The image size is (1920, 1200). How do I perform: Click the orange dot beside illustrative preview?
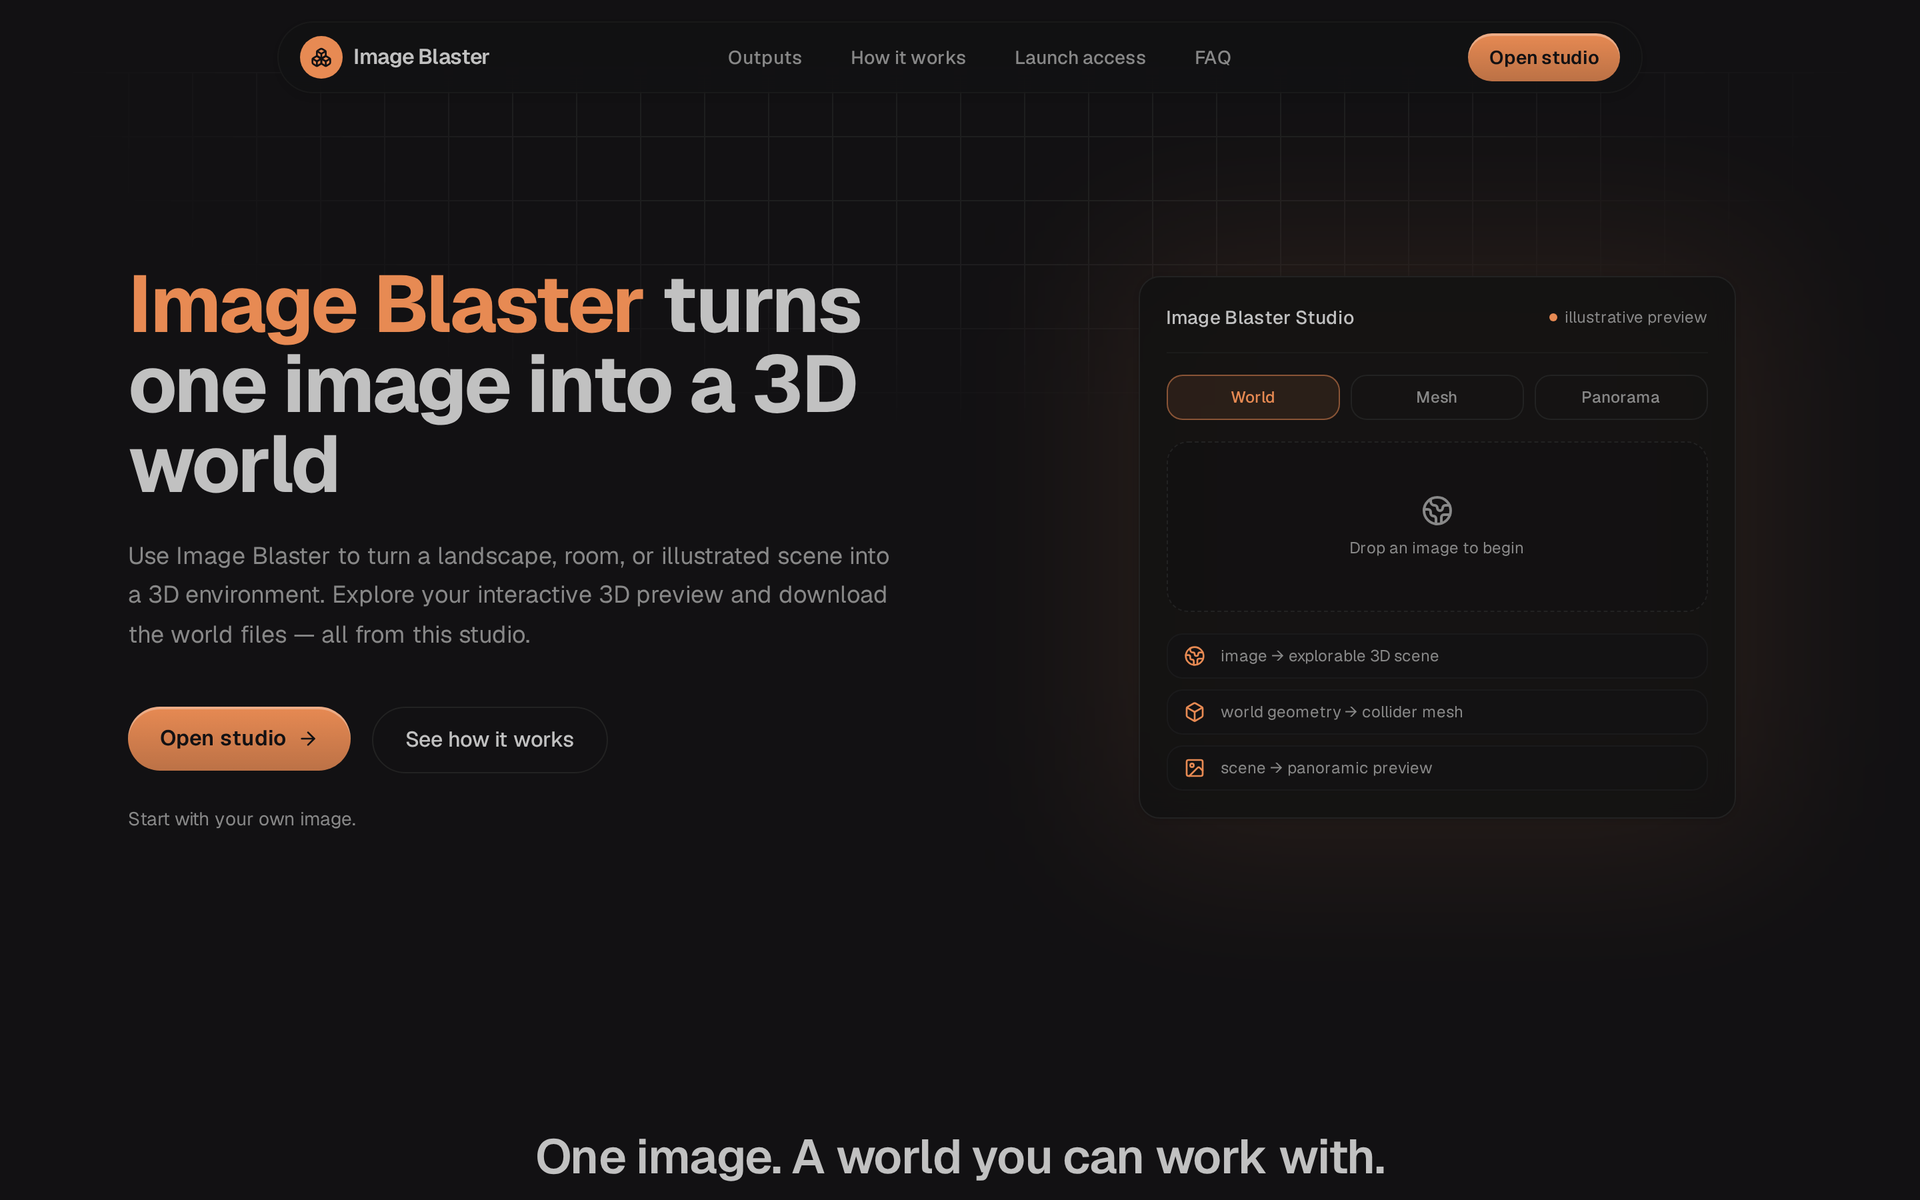pyautogui.click(x=1553, y=317)
